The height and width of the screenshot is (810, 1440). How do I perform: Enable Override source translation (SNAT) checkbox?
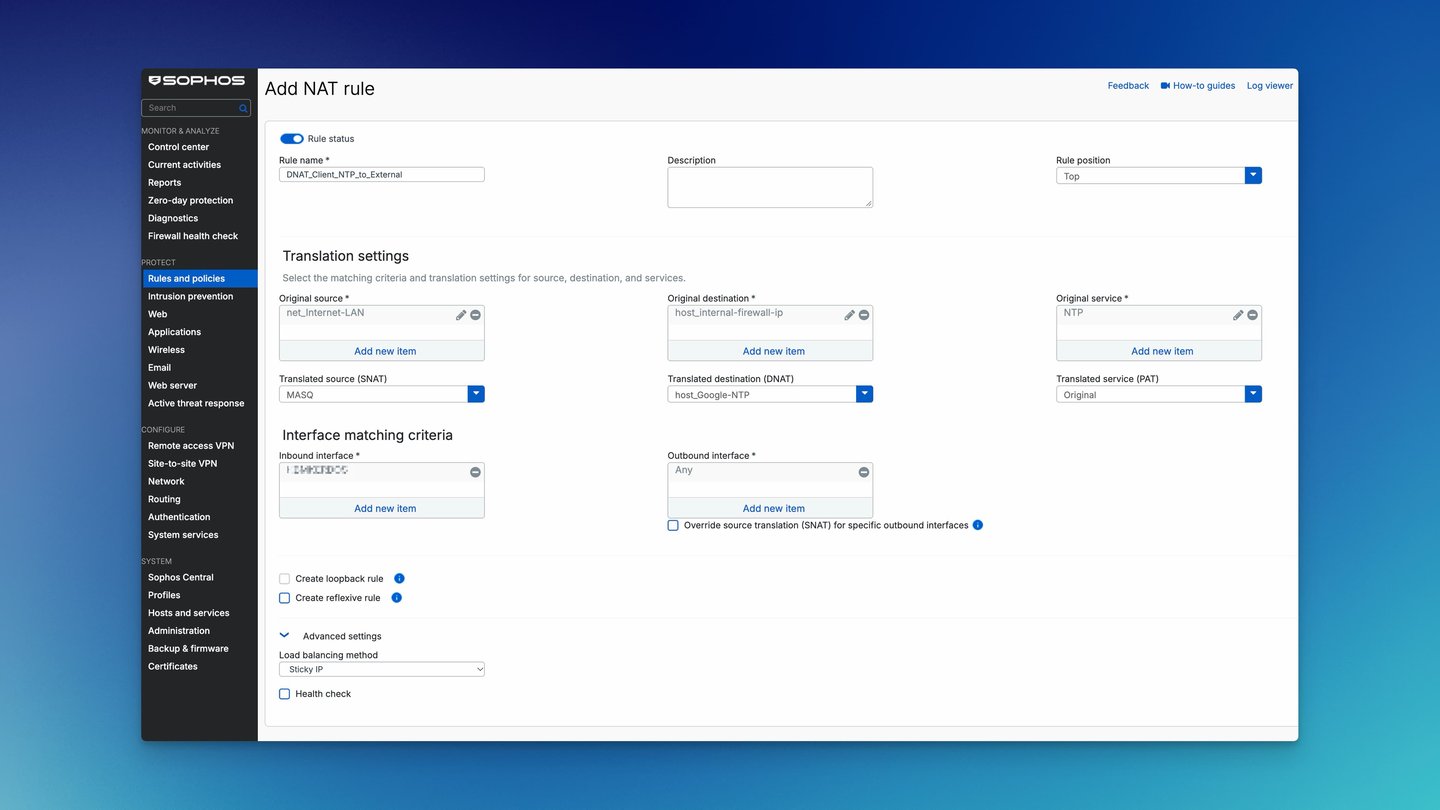tap(673, 525)
